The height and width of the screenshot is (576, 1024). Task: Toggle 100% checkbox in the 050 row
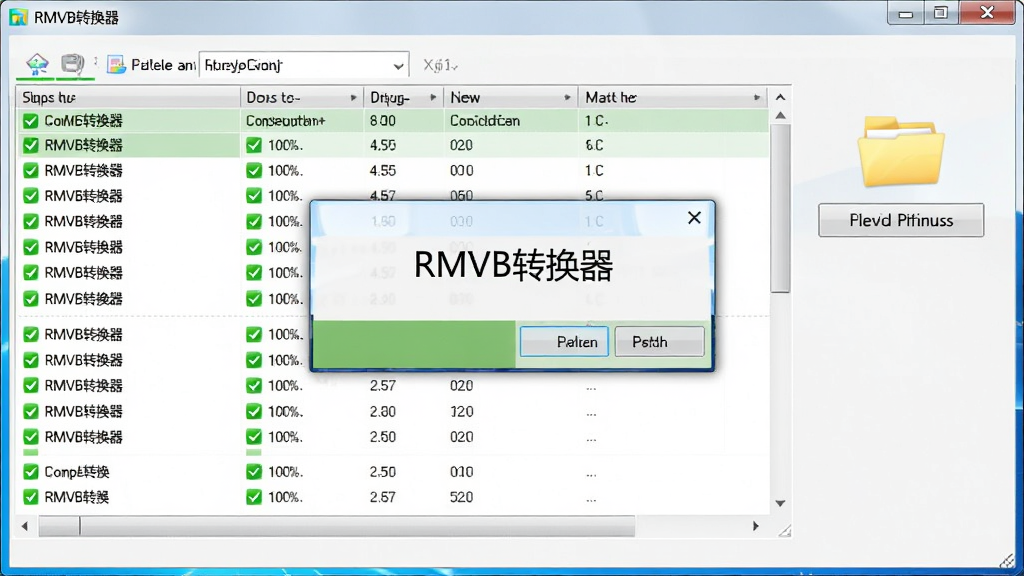click(x=254, y=195)
